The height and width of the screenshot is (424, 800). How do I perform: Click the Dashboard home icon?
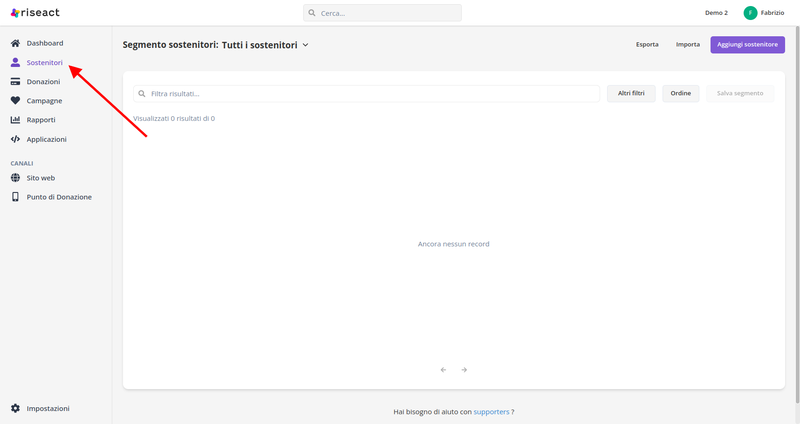pos(15,44)
